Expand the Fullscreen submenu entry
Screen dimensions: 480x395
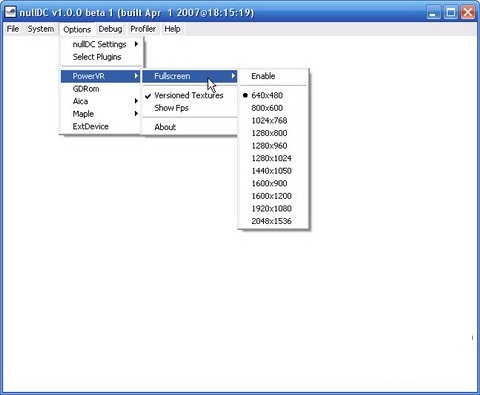(x=190, y=76)
